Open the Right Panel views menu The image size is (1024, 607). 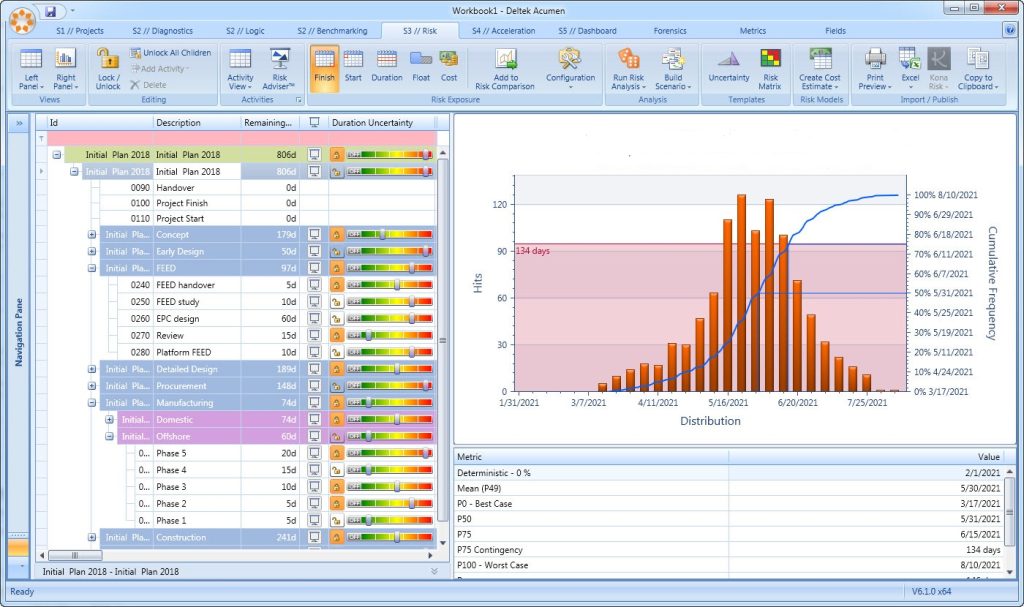tap(65, 69)
